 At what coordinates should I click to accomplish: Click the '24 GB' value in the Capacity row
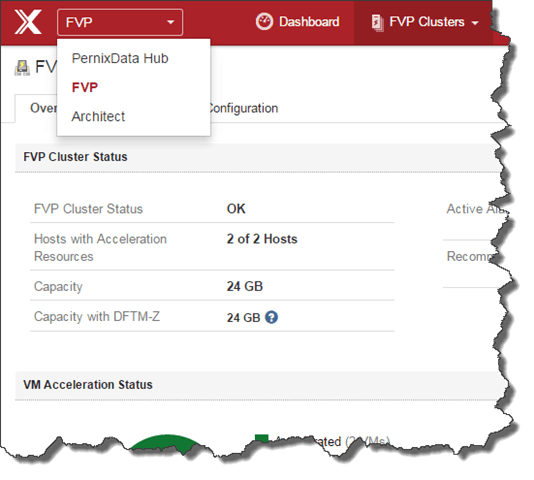tap(245, 287)
